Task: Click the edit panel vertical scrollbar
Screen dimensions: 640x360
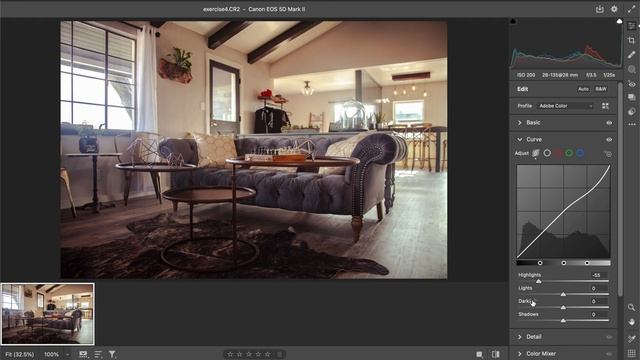Action: pos(620,188)
